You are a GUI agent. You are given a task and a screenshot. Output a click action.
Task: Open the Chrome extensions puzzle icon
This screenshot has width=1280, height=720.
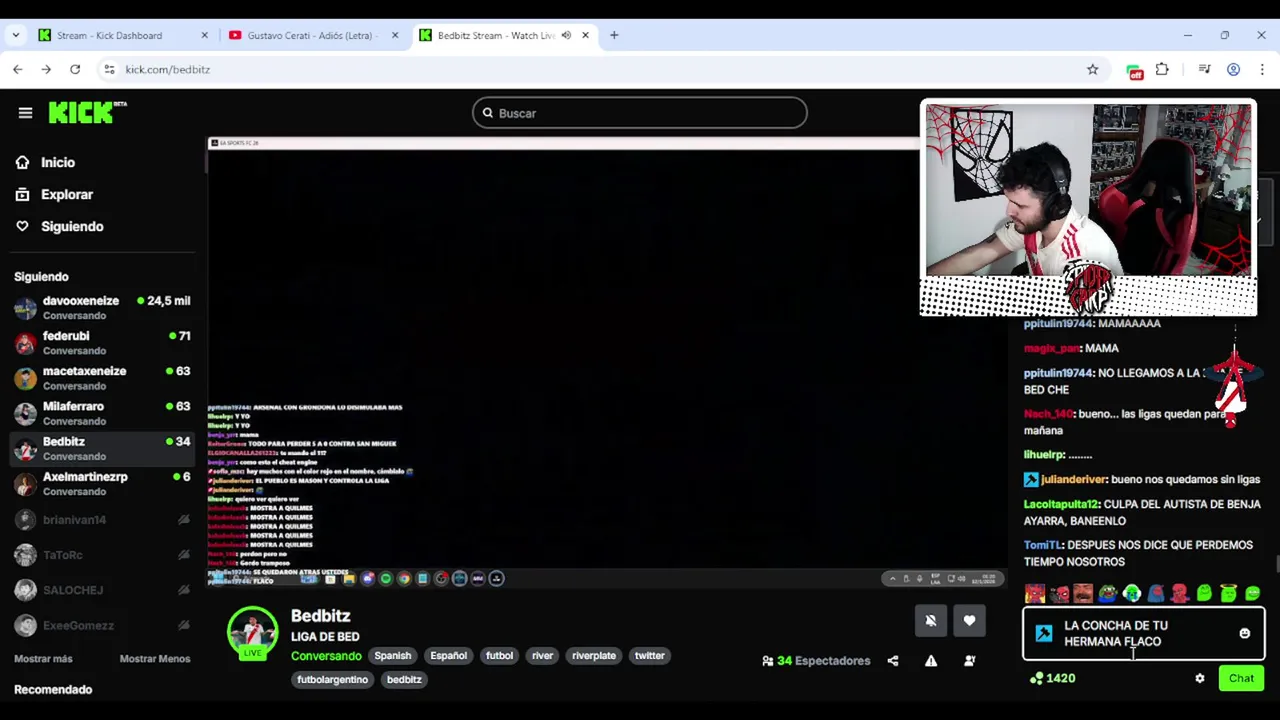[1162, 69]
